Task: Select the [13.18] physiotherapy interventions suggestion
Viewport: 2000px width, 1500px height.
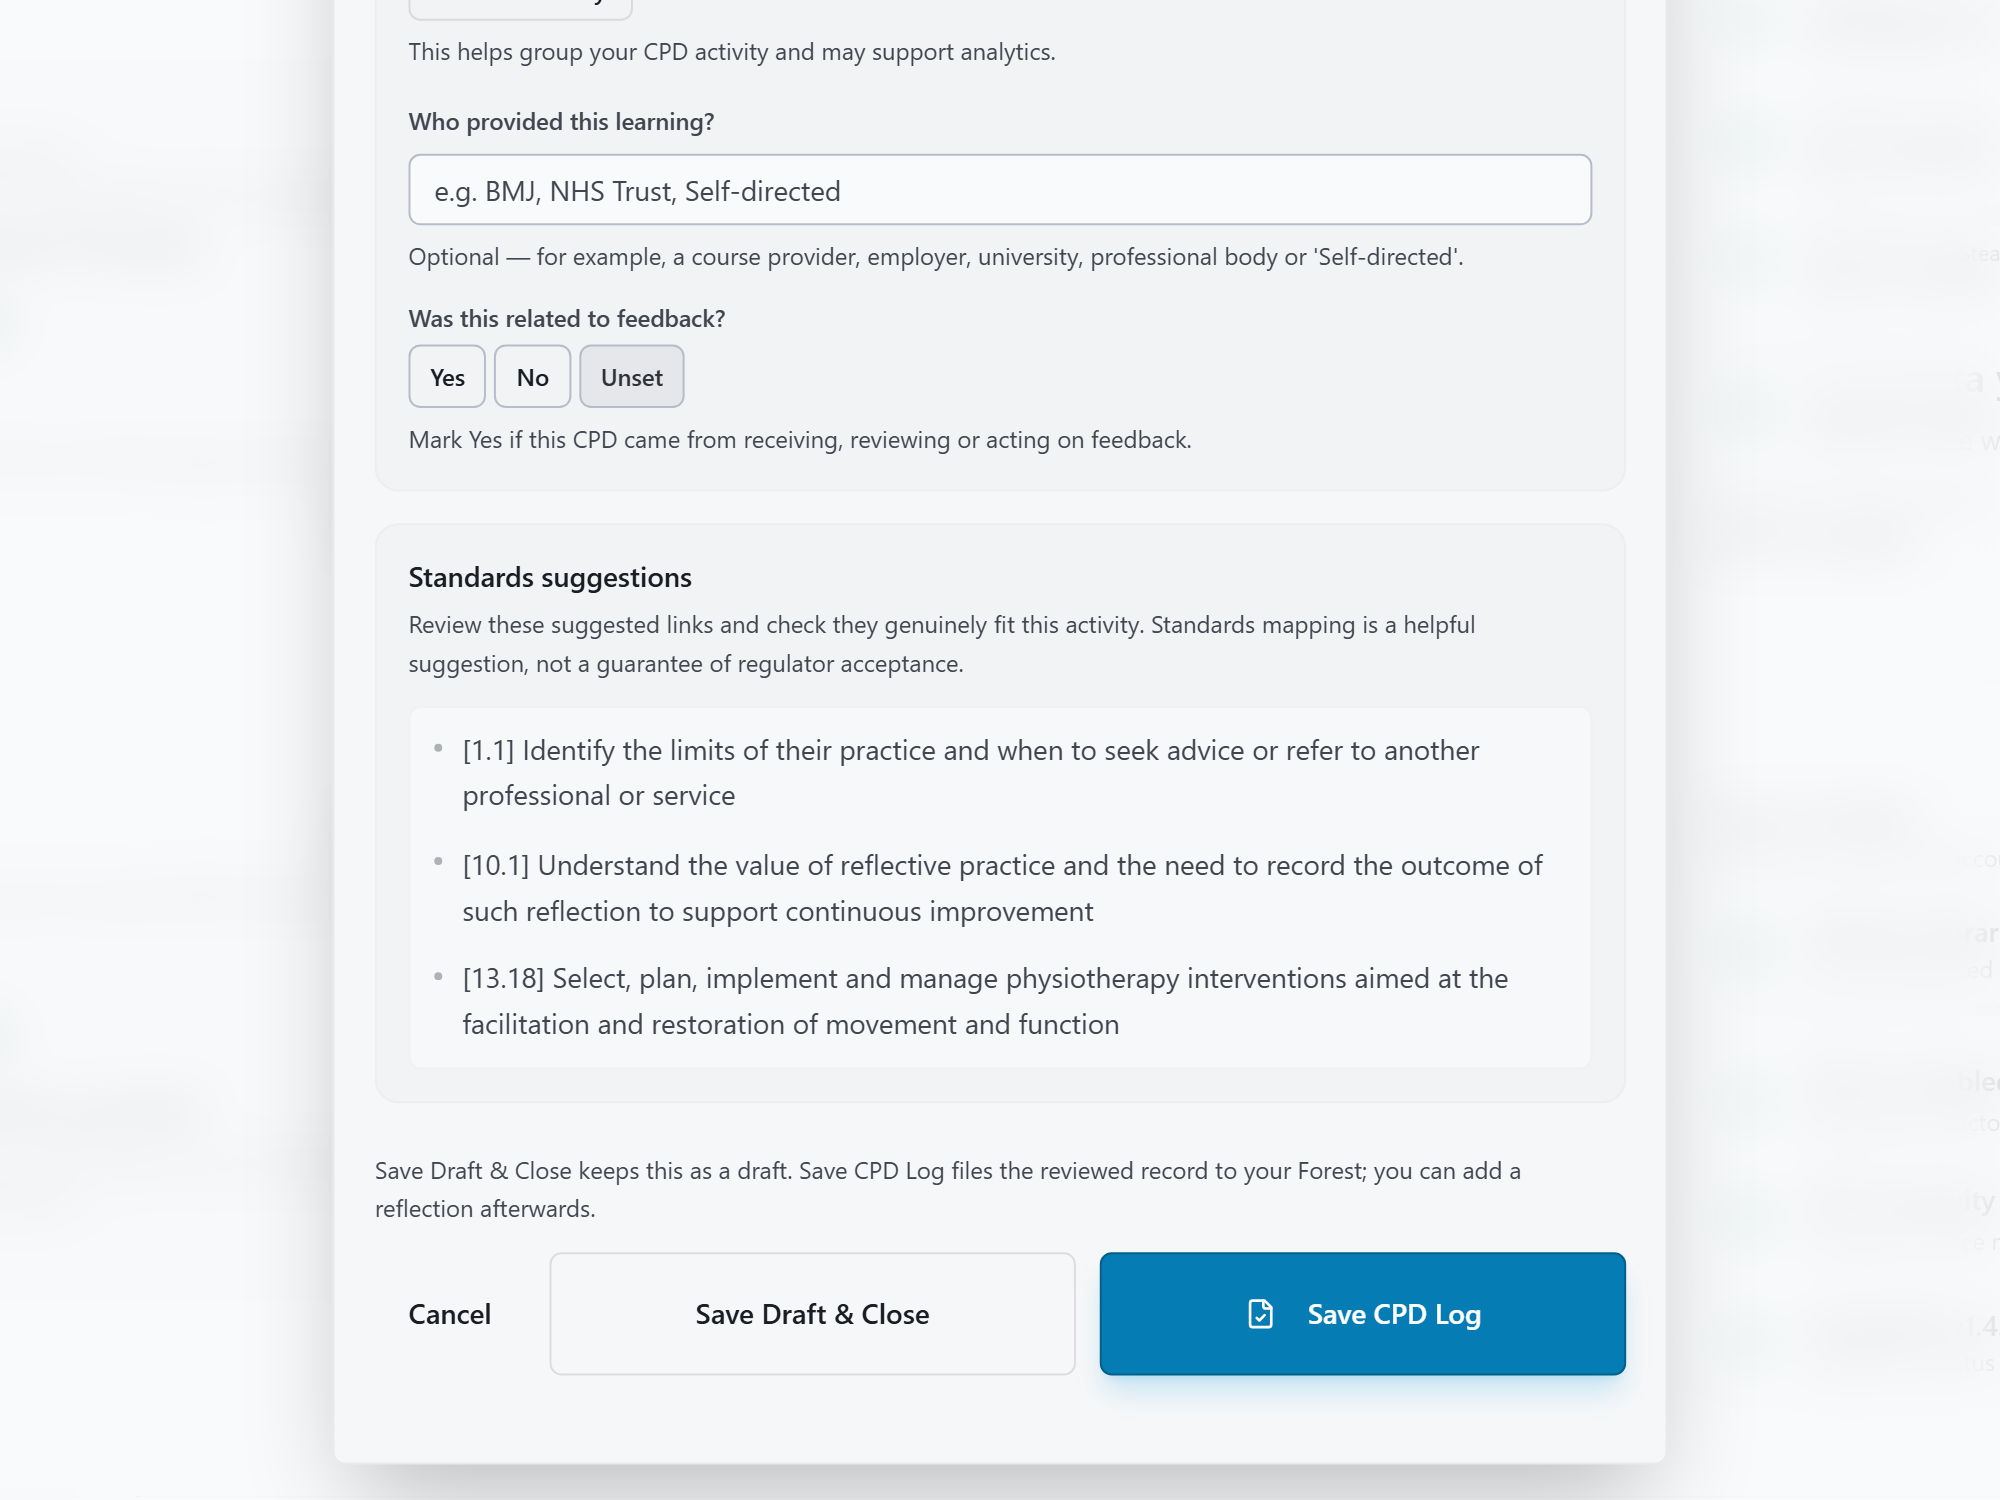Action: click(985, 1001)
